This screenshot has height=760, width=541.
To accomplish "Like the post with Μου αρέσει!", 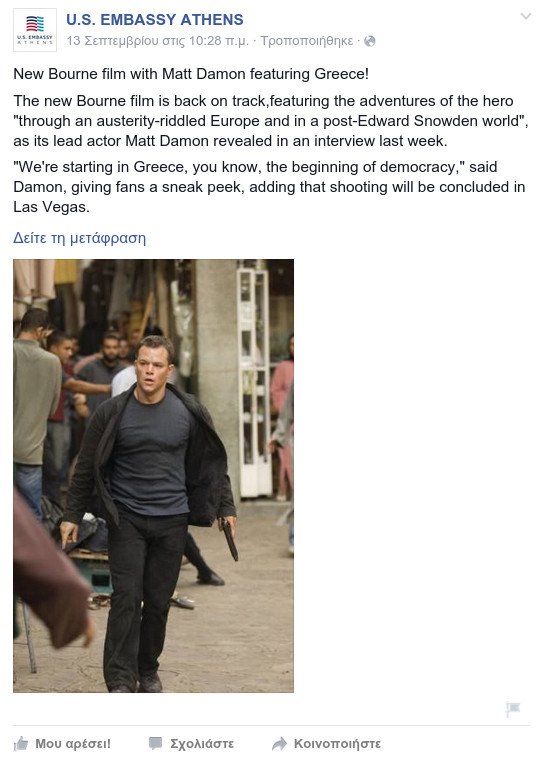I will pos(73,743).
